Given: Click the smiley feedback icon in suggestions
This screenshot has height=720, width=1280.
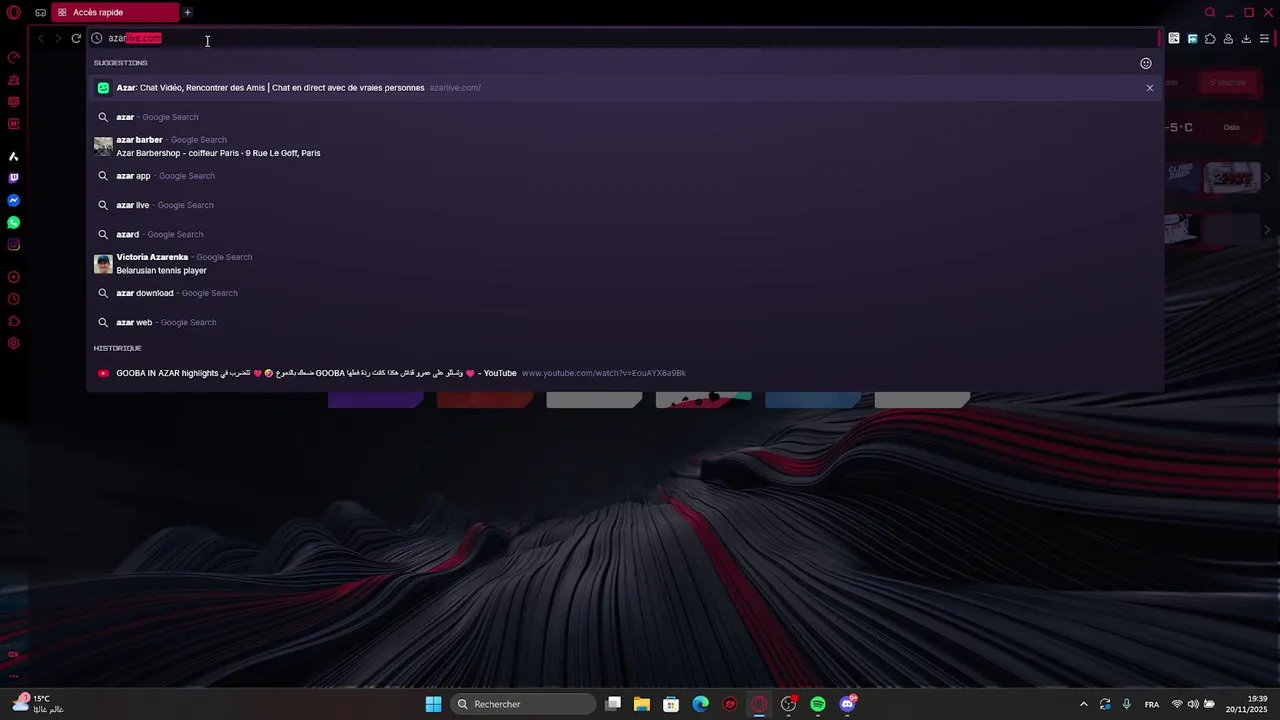Looking at the screenshot, I should 1146,63.
